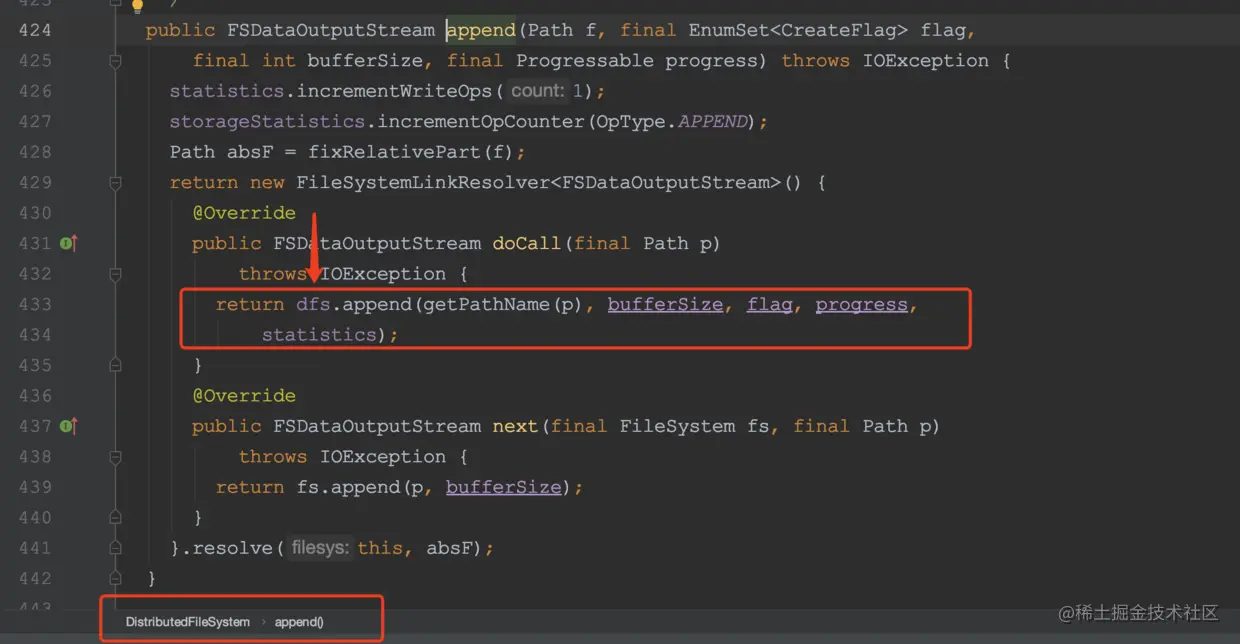The height and width of the screenshot is (644, 1240).
Task: Click line number 424 in the gutter
Action: 35,30
